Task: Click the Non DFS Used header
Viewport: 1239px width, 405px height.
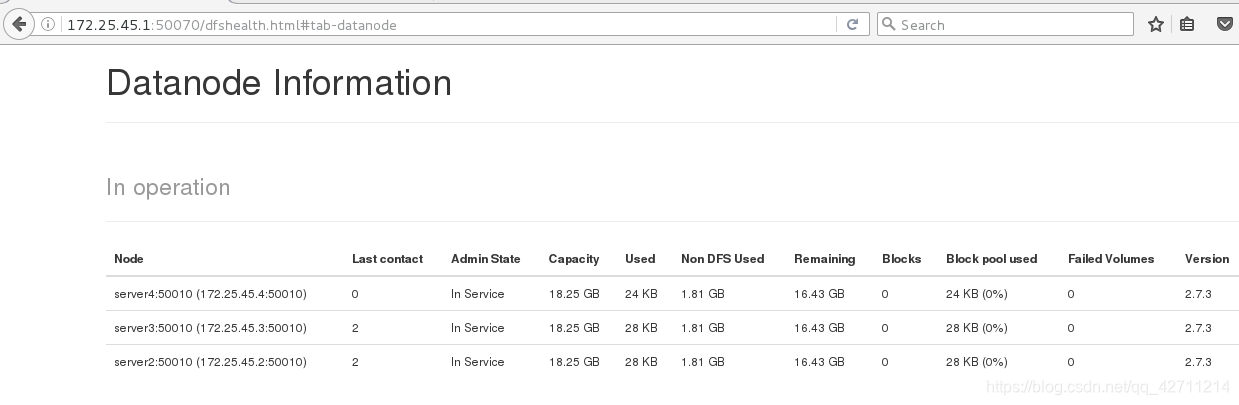Action: click(x=722, y=259)
